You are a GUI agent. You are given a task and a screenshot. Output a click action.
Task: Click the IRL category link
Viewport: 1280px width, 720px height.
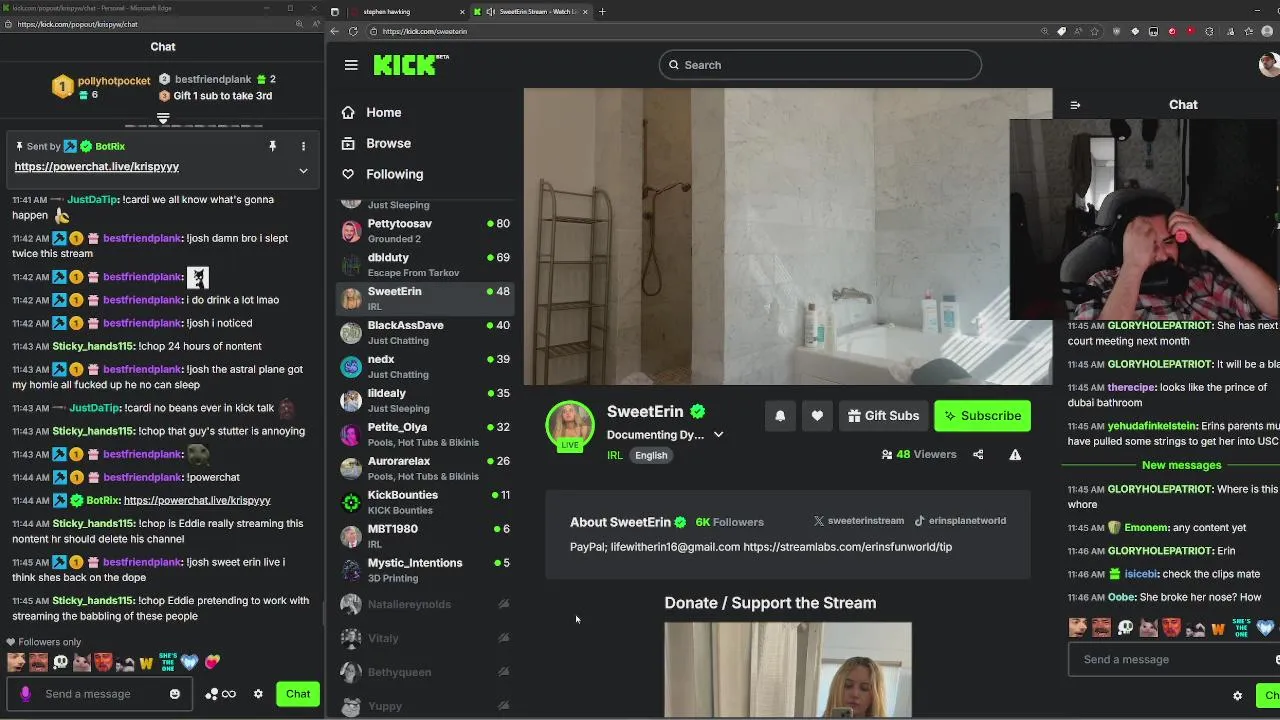[x=615, y=455]
